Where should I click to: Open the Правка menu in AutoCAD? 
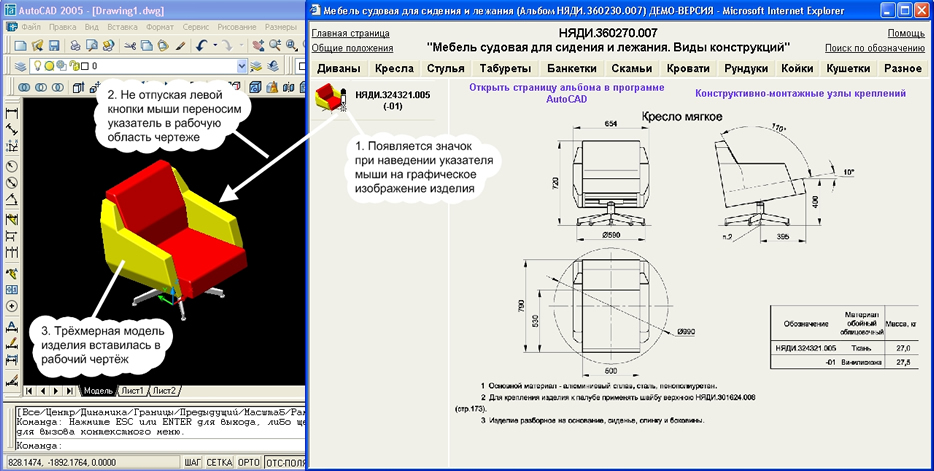tap(63, 27)
